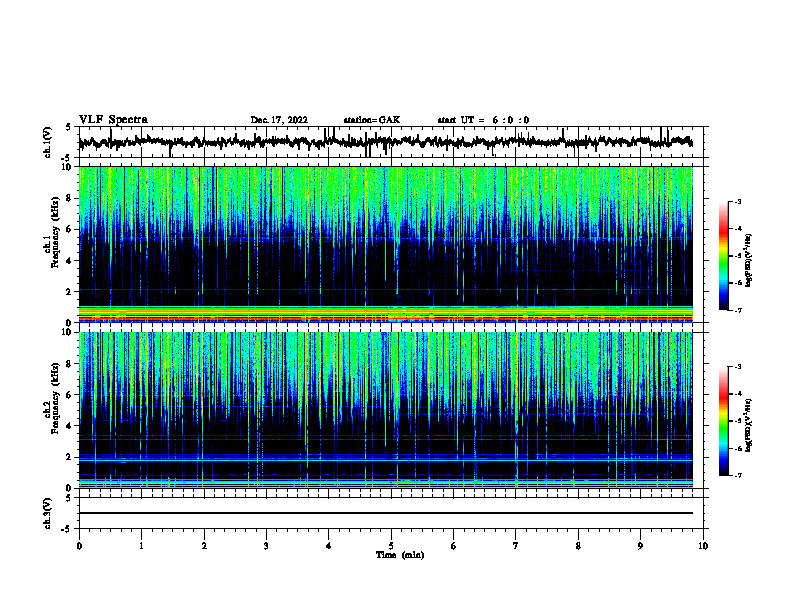Click time axis tick label "1"
The height and width of the screenshot is (612, 792).
pos(141,546)
